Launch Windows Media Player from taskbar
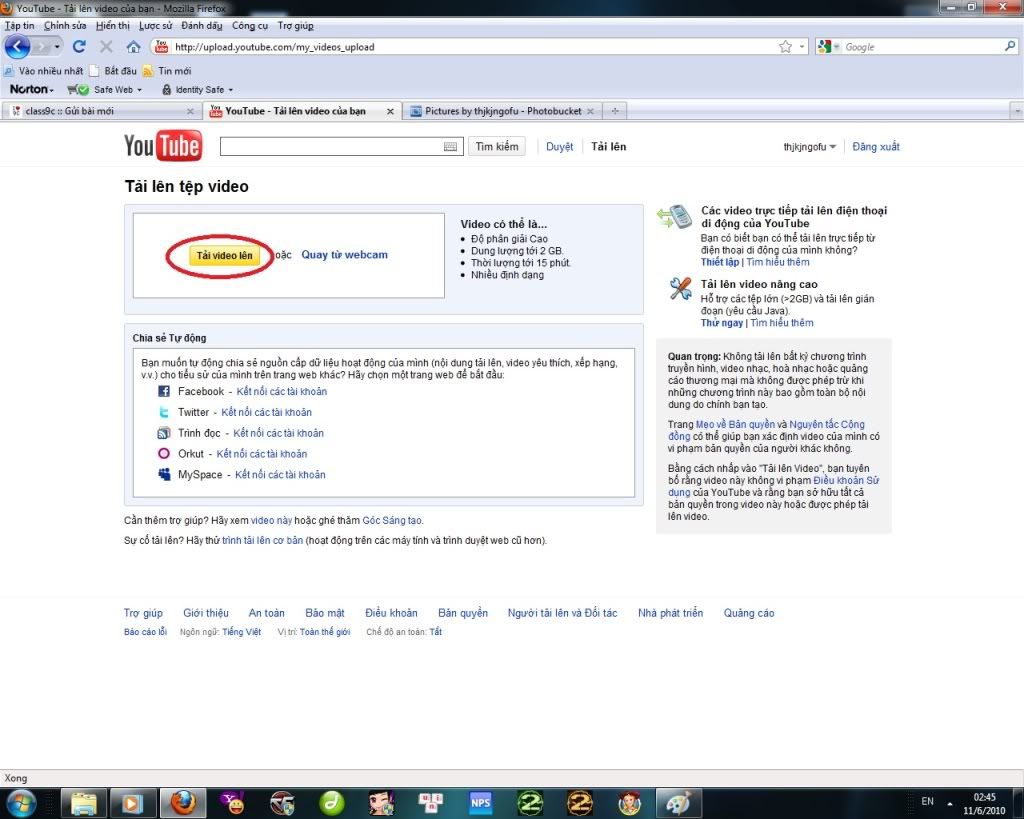Viewport: 1024px width, 819px height. (x=133, y=803)
